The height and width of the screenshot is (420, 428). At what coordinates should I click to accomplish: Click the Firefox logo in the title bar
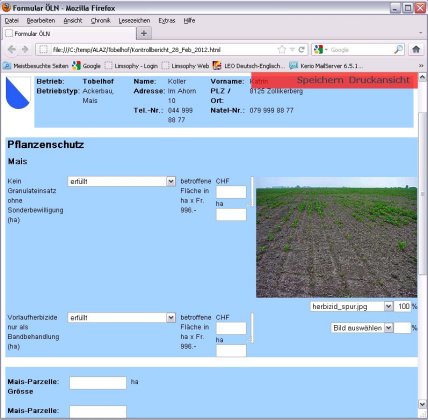point(6,7)
